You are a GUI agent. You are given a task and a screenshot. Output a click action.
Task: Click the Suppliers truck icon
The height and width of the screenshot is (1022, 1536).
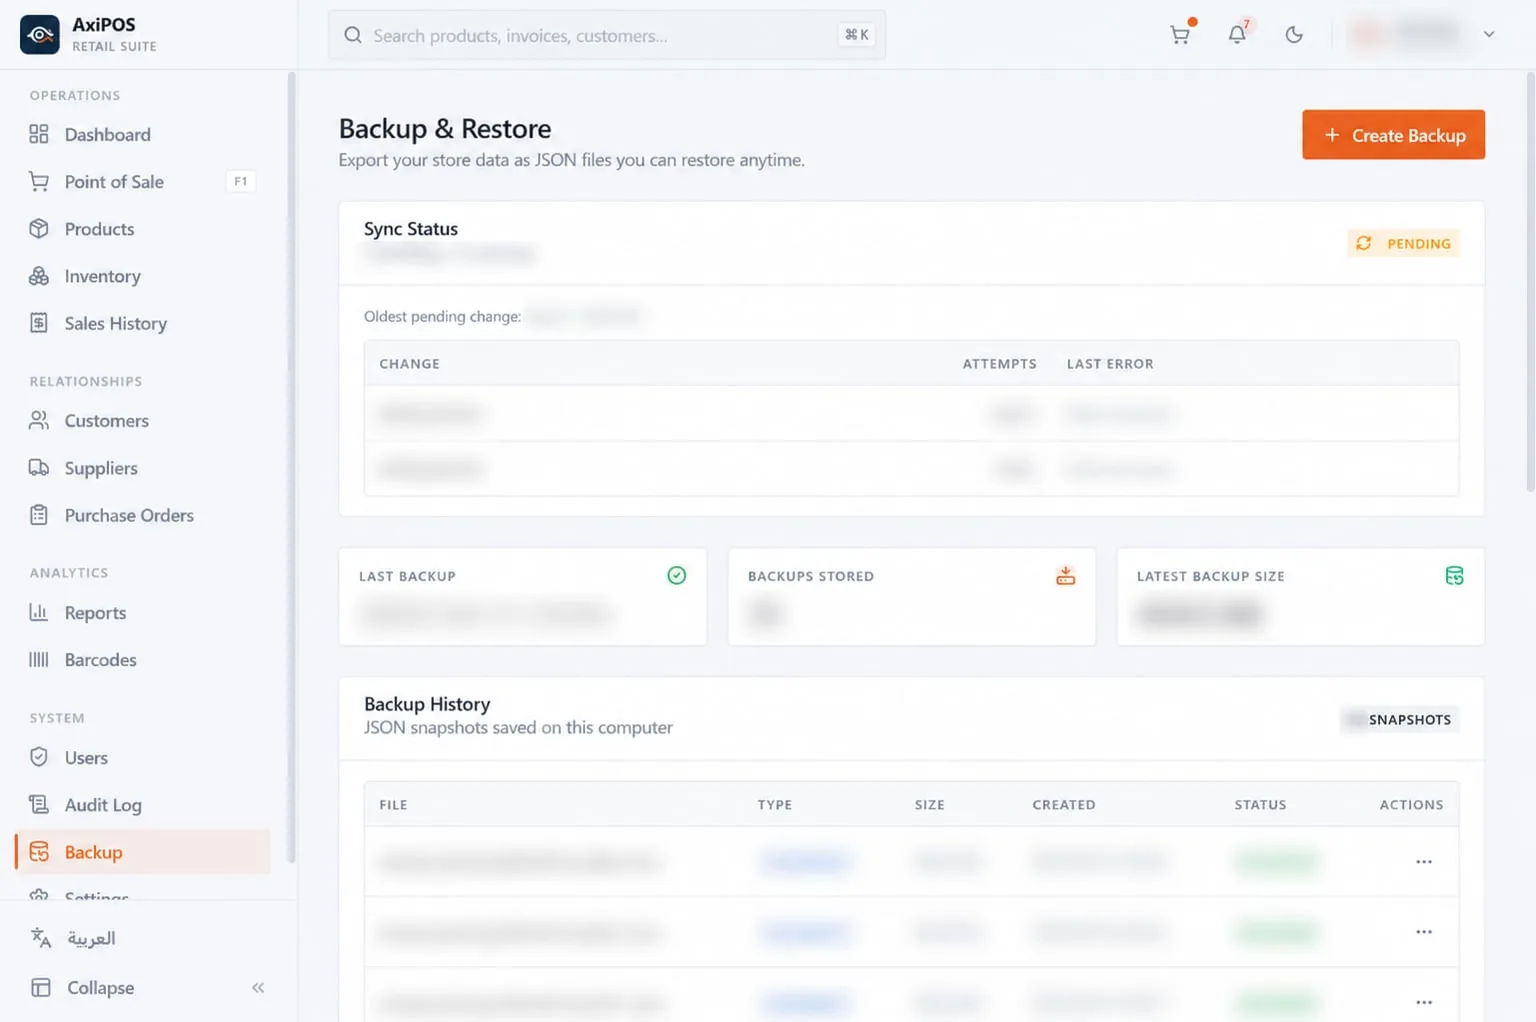pyautogui.click(x=39, y=468)
